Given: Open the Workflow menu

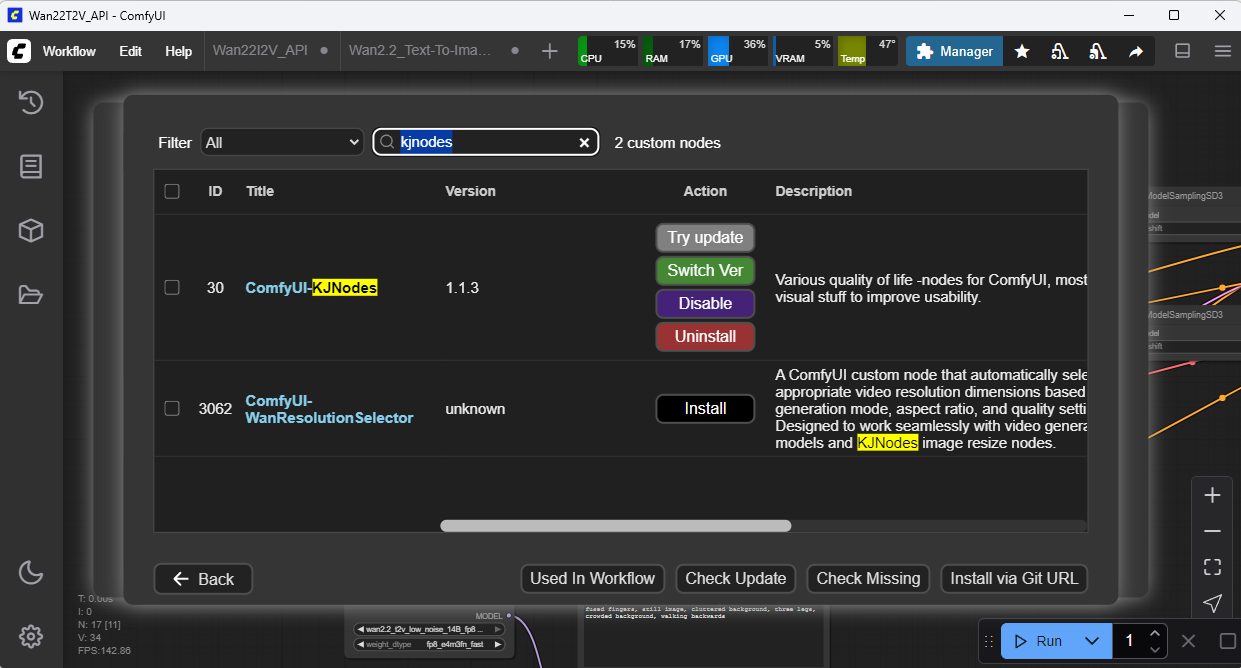Looking at the screenshot, I should click(69, 51).
